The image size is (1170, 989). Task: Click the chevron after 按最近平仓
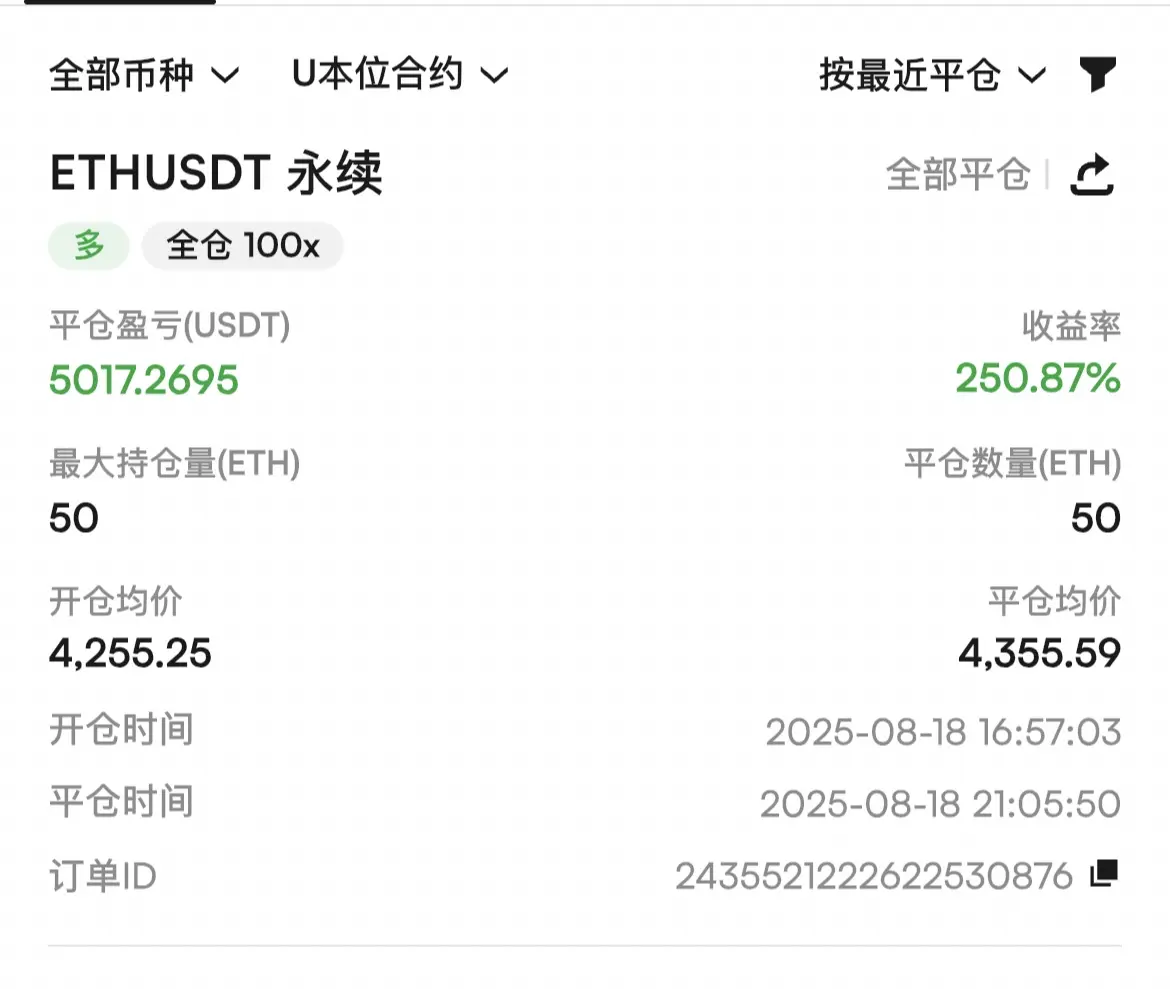tap(1032, 75)
